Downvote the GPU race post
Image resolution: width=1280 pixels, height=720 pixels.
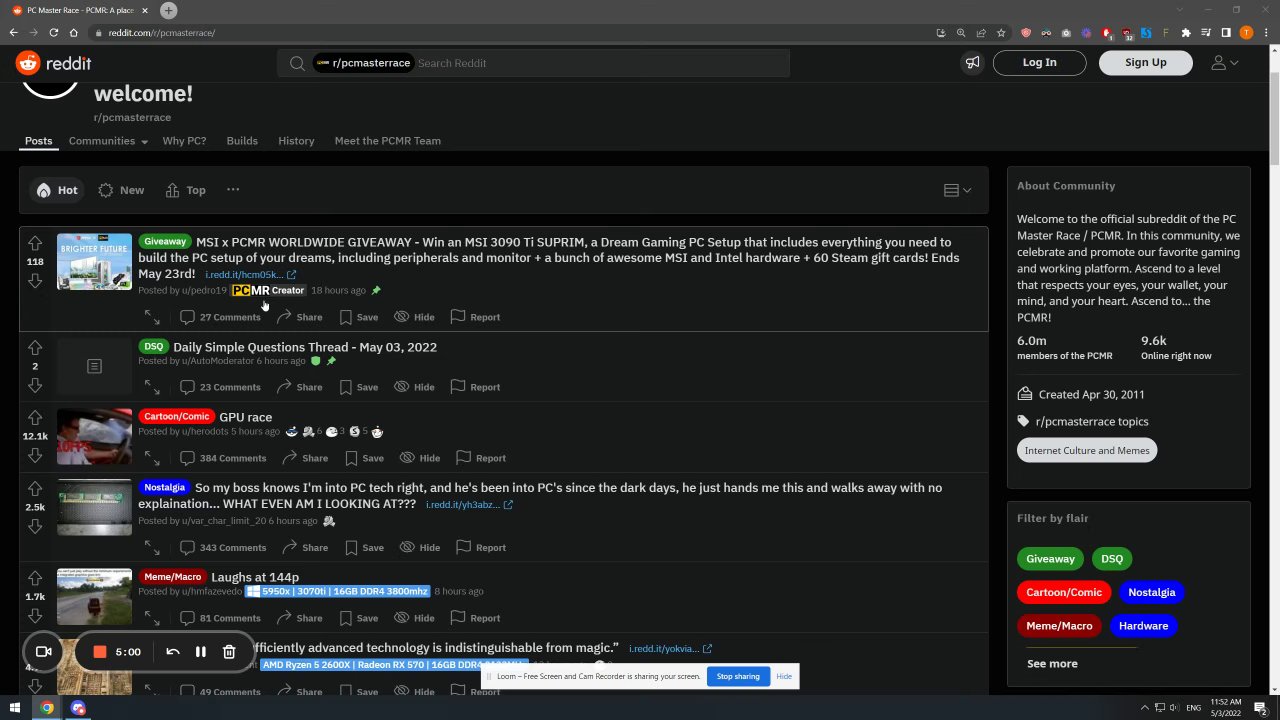coord(35,455)
